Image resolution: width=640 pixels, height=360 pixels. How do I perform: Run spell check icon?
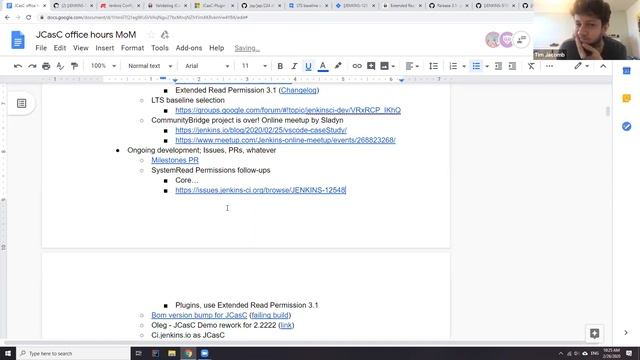pyautogui.click(x=60, y=66)
